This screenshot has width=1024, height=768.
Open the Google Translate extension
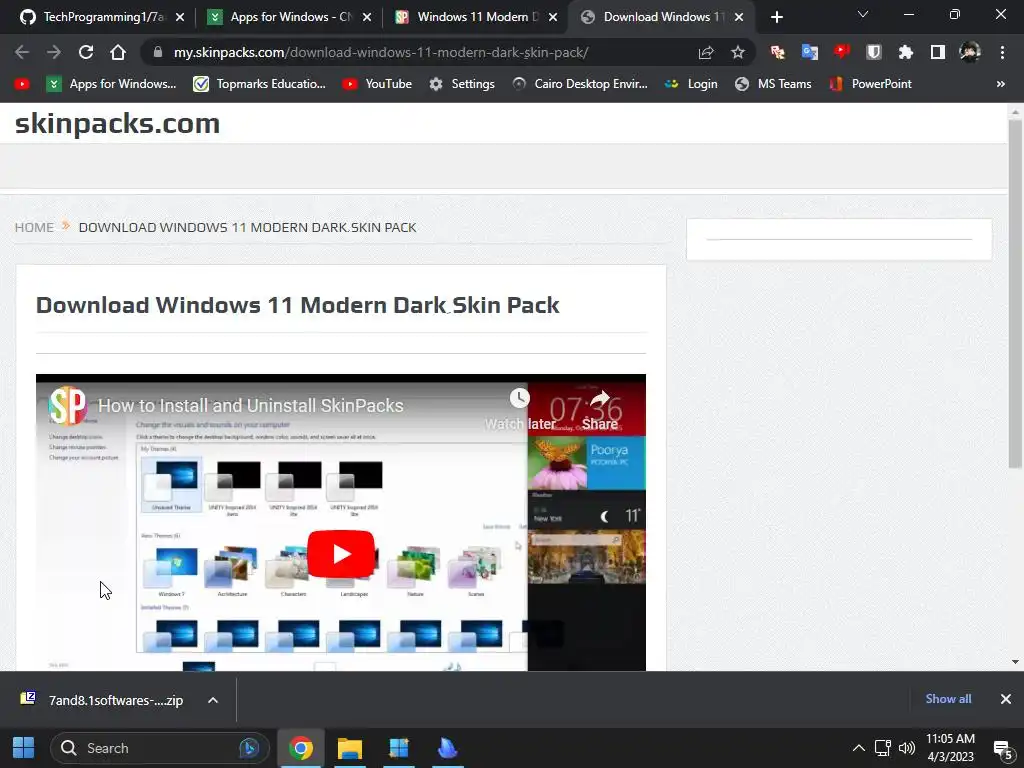[810, 52]
